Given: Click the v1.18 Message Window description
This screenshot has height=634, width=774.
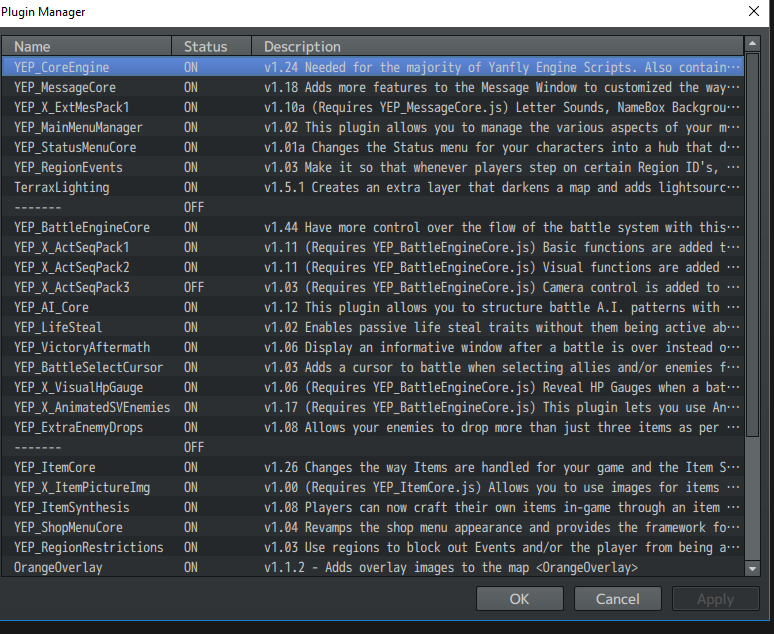Looking at the screenshot, I should [x=502, y=87].
